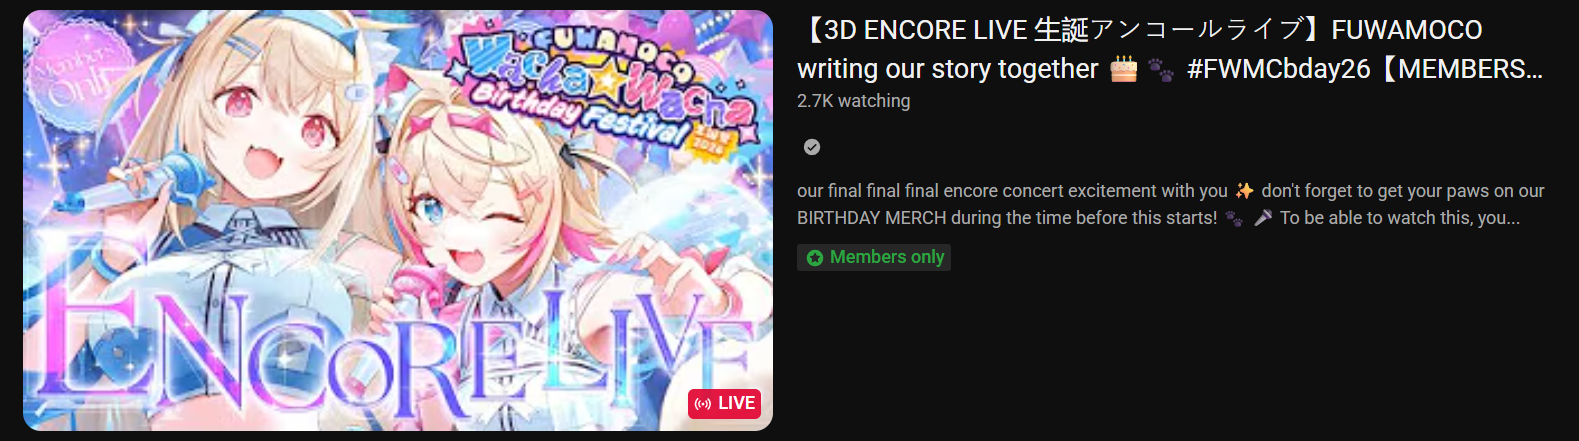
Task: Click the green Members only label
Action: (874, 258)
